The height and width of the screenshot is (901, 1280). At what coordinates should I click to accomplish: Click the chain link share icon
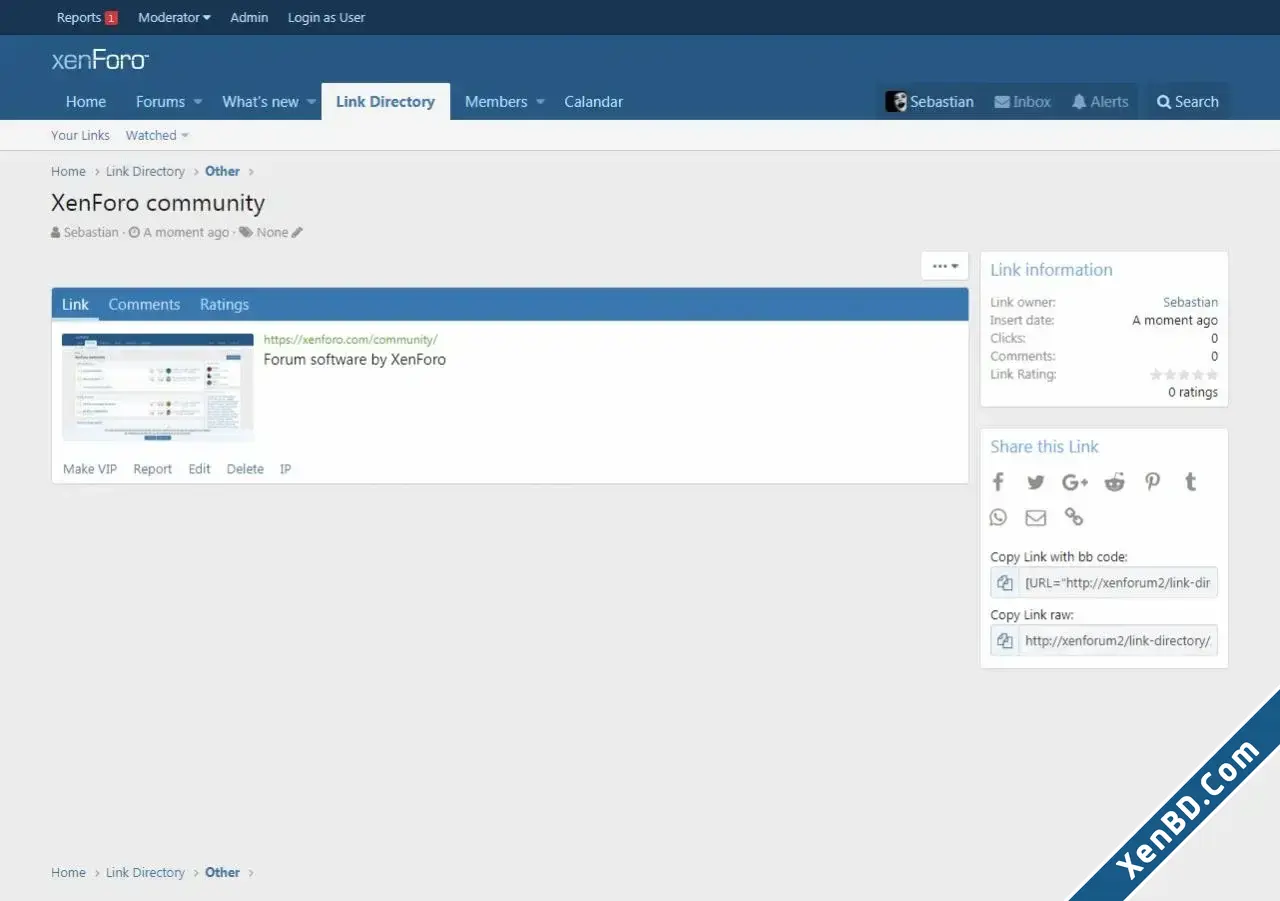1074,517
